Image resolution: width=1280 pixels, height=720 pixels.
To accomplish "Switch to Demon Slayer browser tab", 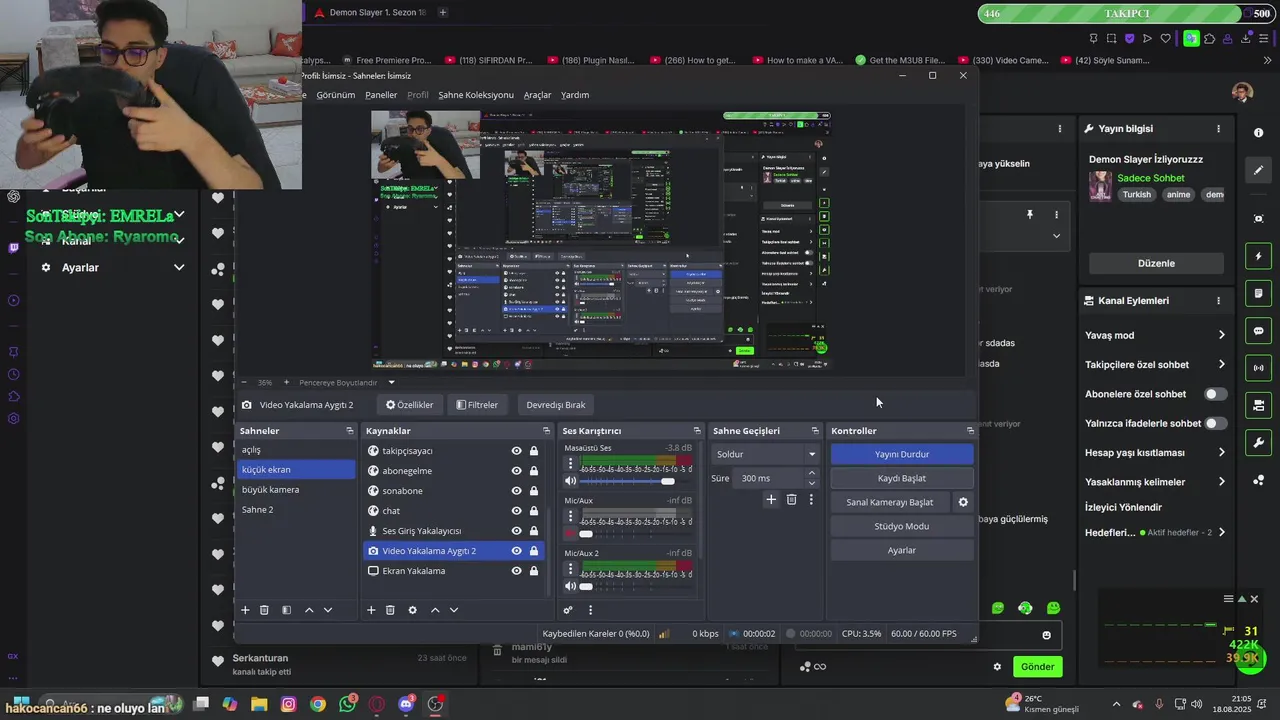I will (x=370, y=13).
